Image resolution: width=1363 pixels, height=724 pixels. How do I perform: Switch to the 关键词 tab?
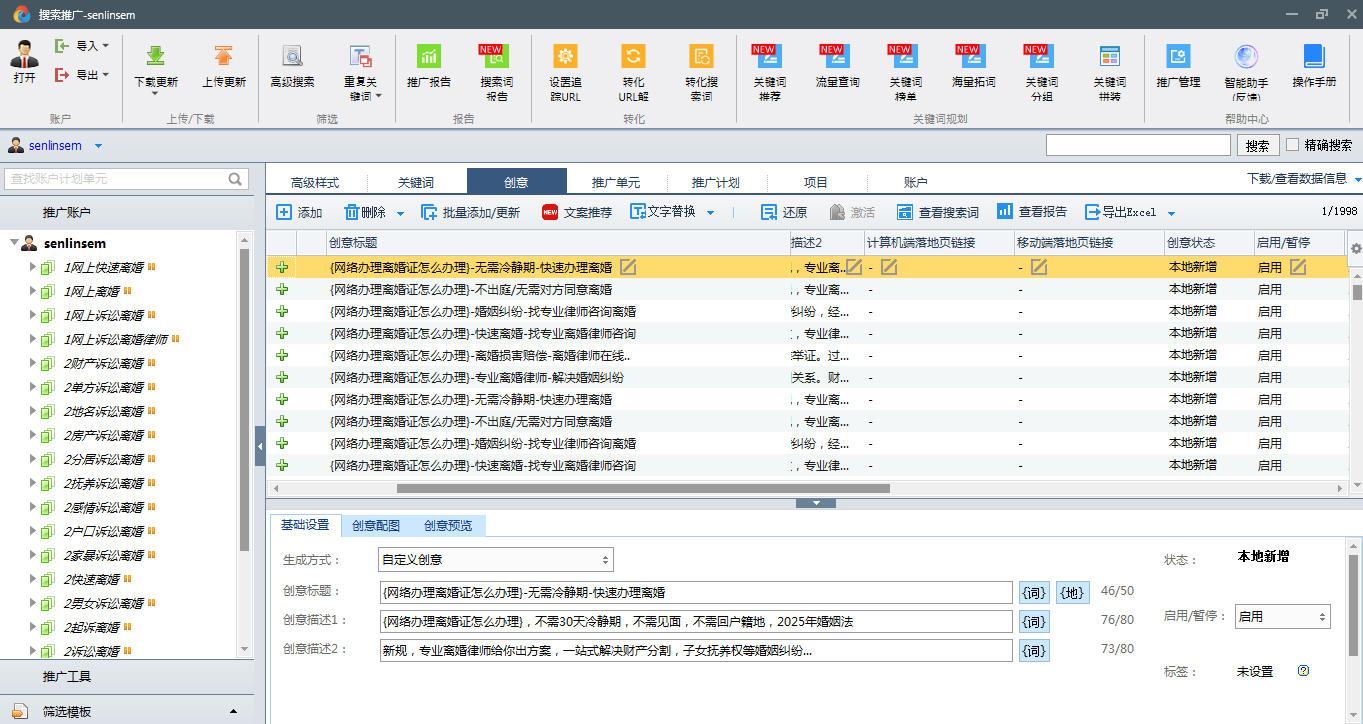click(416, 182)
